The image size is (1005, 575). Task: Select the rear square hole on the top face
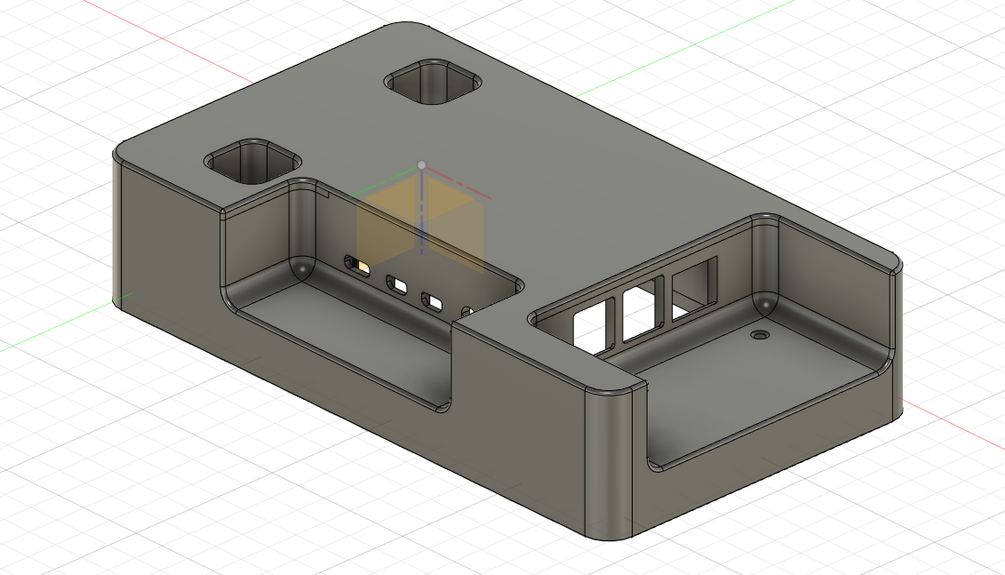[433, 83]
